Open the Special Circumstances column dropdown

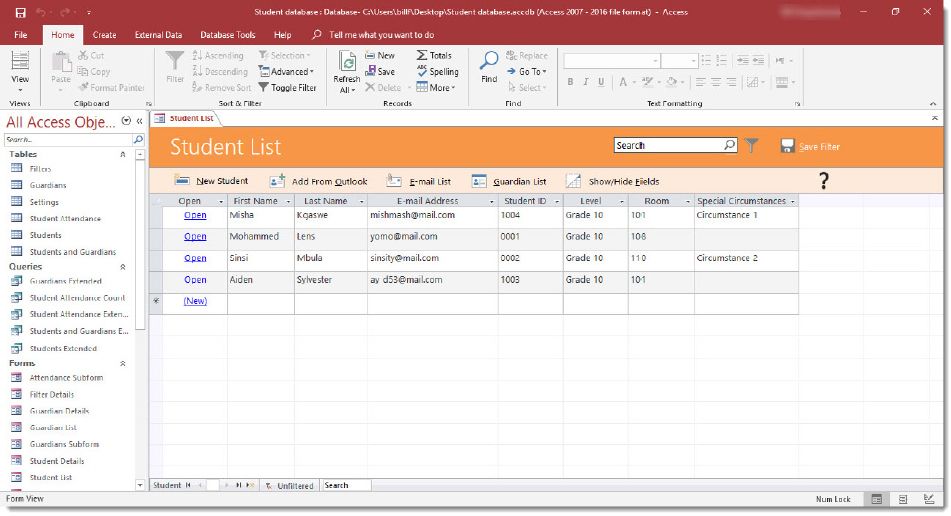[793, 202]
